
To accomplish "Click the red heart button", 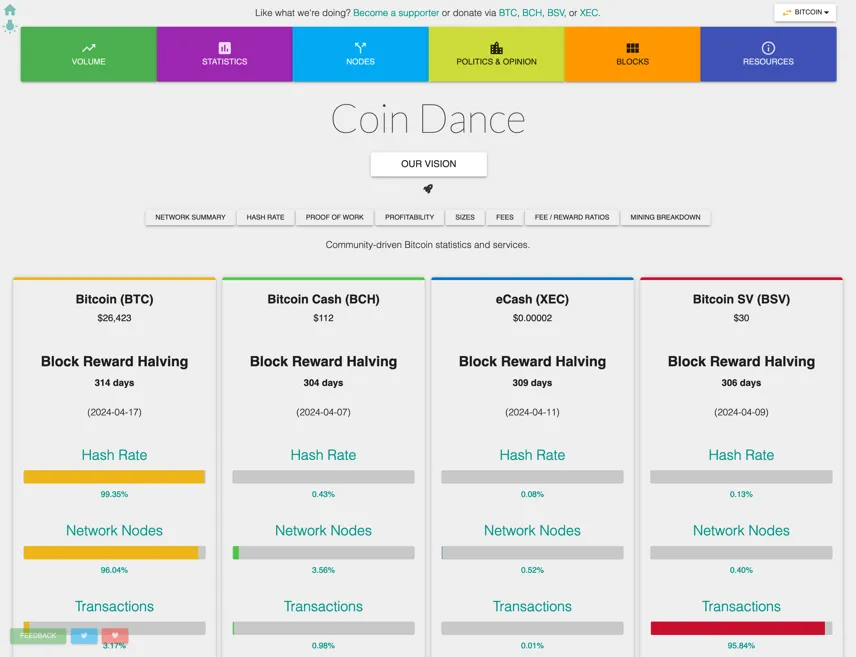I will pos(115,636).
